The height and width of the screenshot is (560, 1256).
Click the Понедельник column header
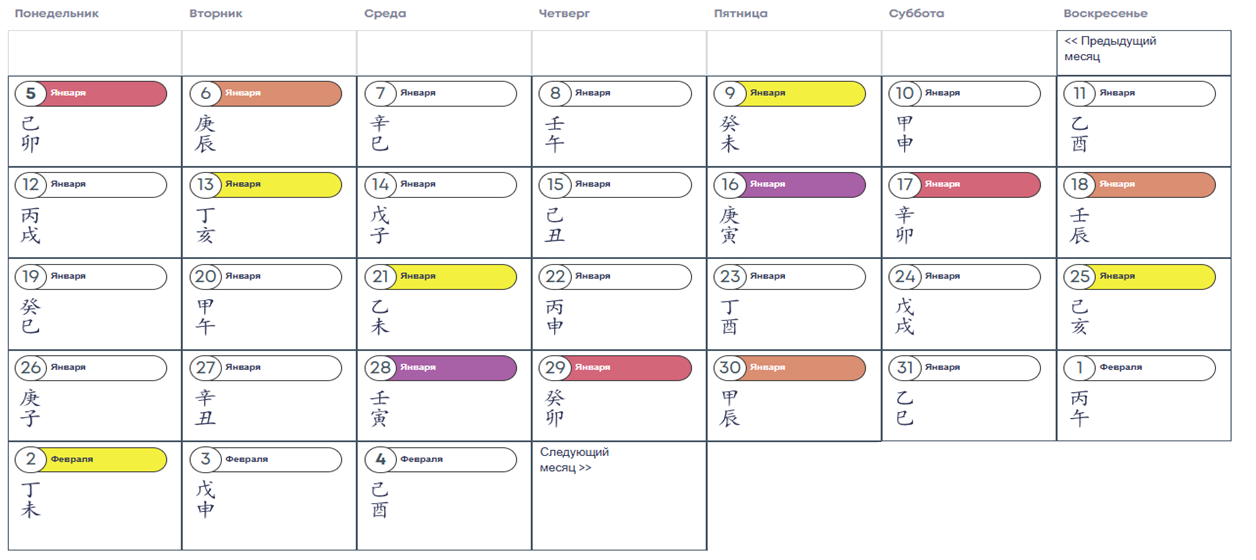56,14
